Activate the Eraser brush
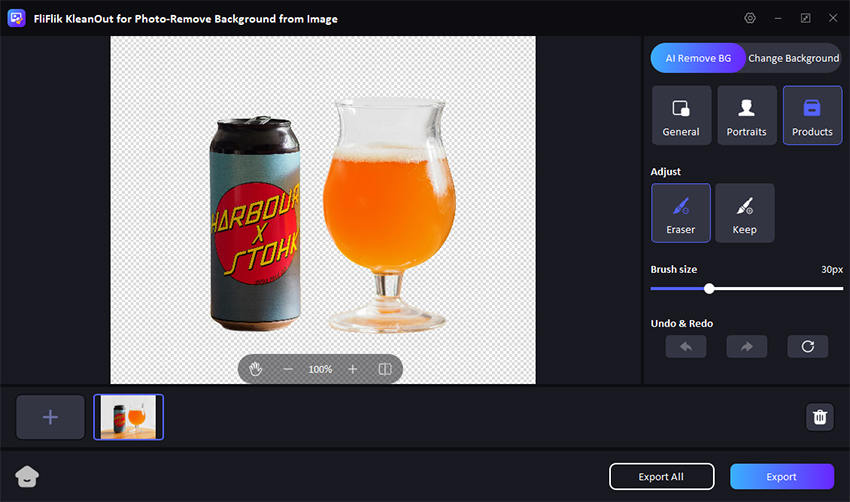Screen dimensions: 850x502 (681, 213)
